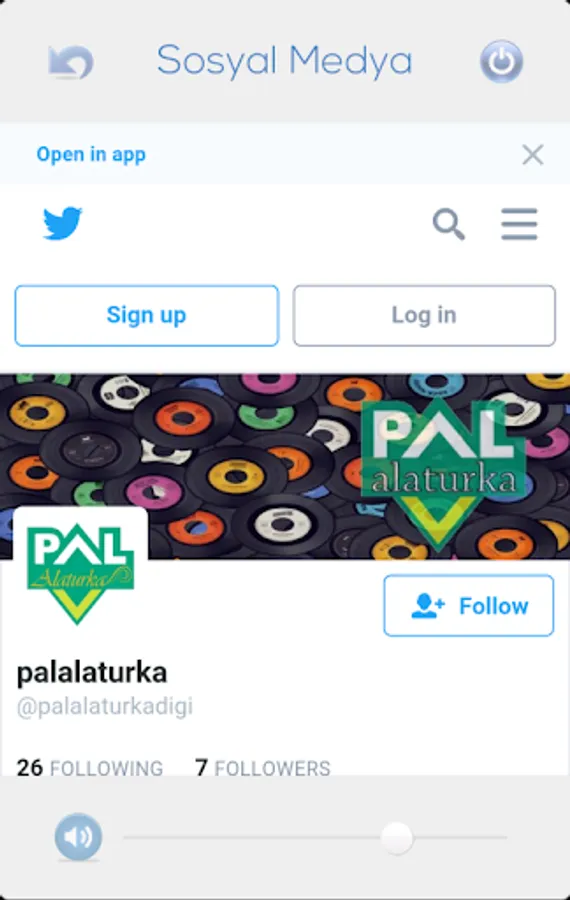Click the Log in button
Image resolution: width=570 pixels, height=900 pixels.
(x=424, y=316)
